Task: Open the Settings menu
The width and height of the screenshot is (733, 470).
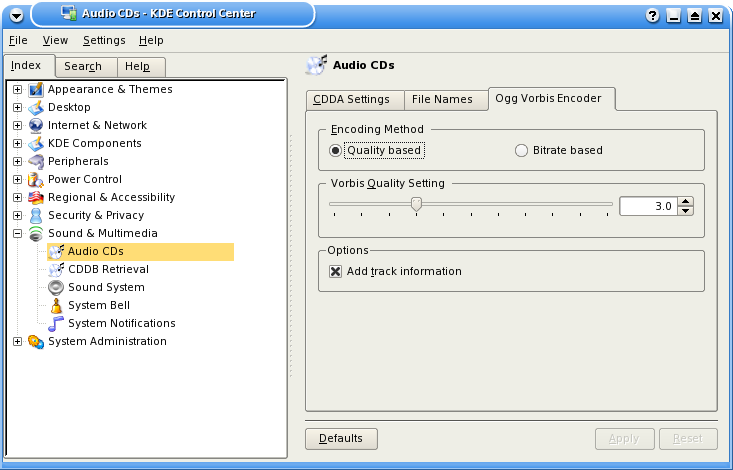Action: (104, 40)
